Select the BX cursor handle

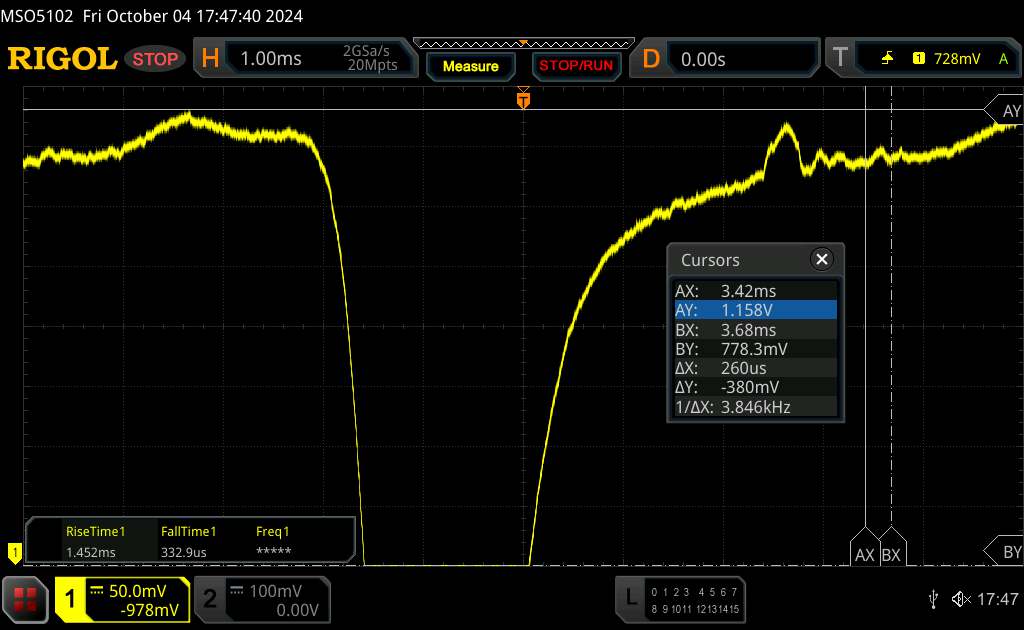click(x=891, y=553)
